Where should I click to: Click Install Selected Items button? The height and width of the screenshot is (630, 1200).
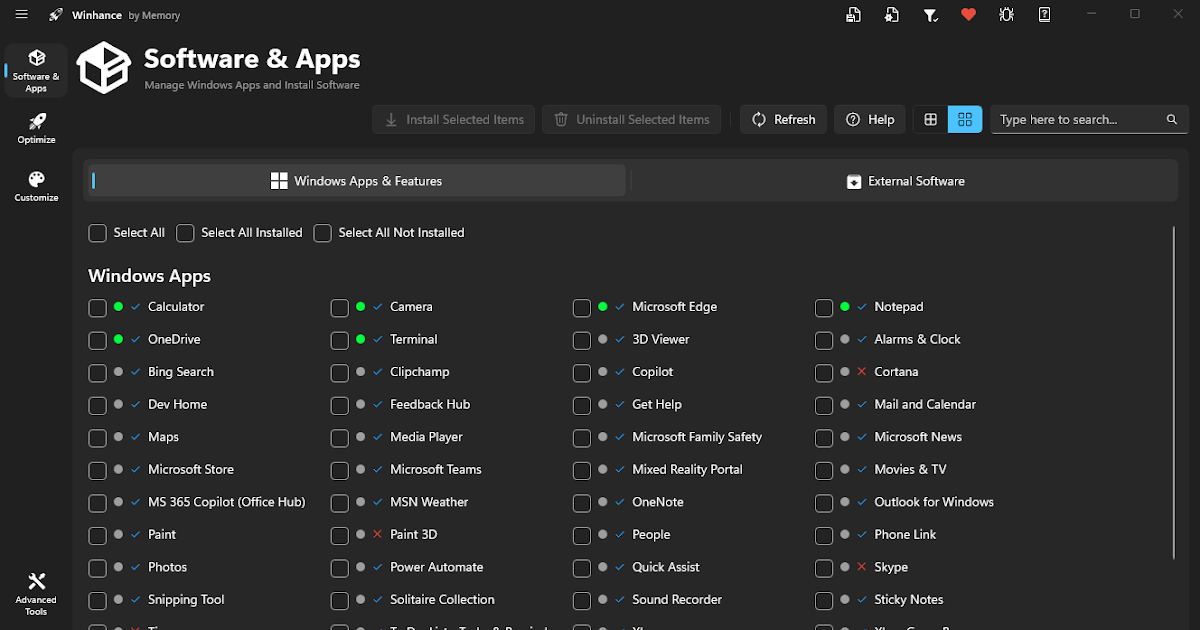tap(454, 119)
